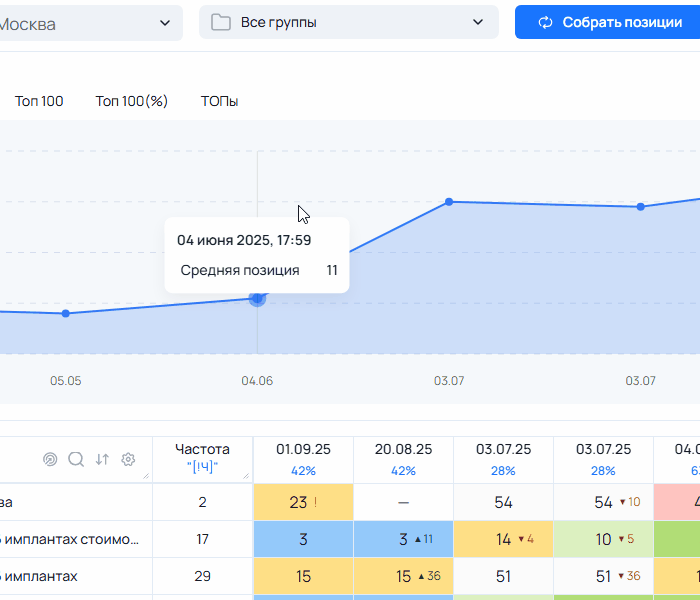Switch to the Топ 100 tab

click(x=39, y=101)
